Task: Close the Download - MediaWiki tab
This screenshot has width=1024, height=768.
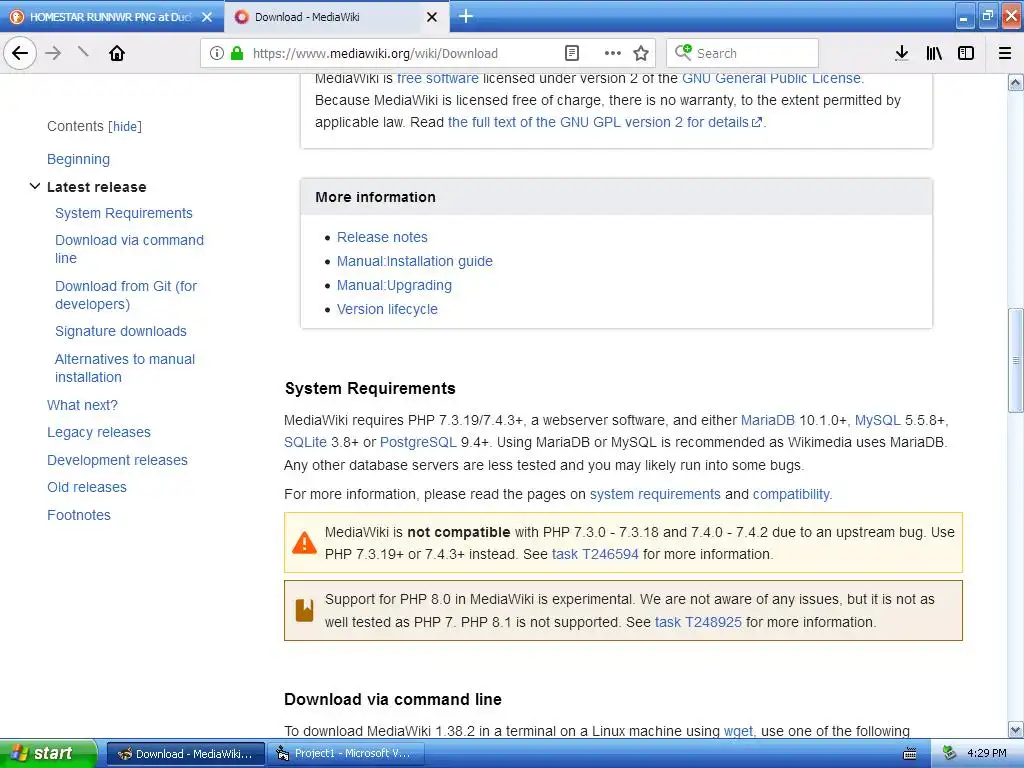Action: click(x=432, y=17)
